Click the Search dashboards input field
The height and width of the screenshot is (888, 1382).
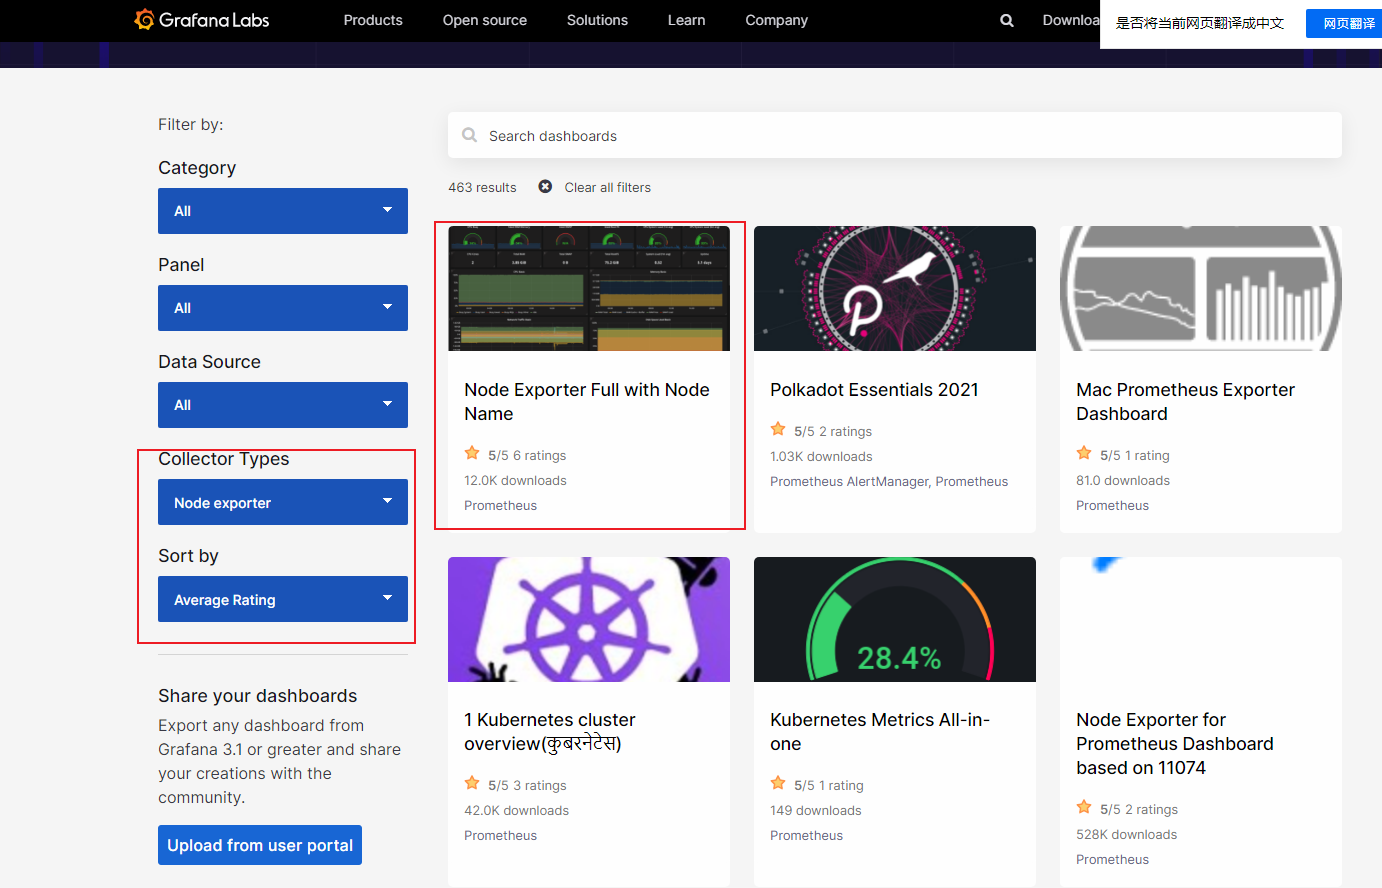point(895,135)
